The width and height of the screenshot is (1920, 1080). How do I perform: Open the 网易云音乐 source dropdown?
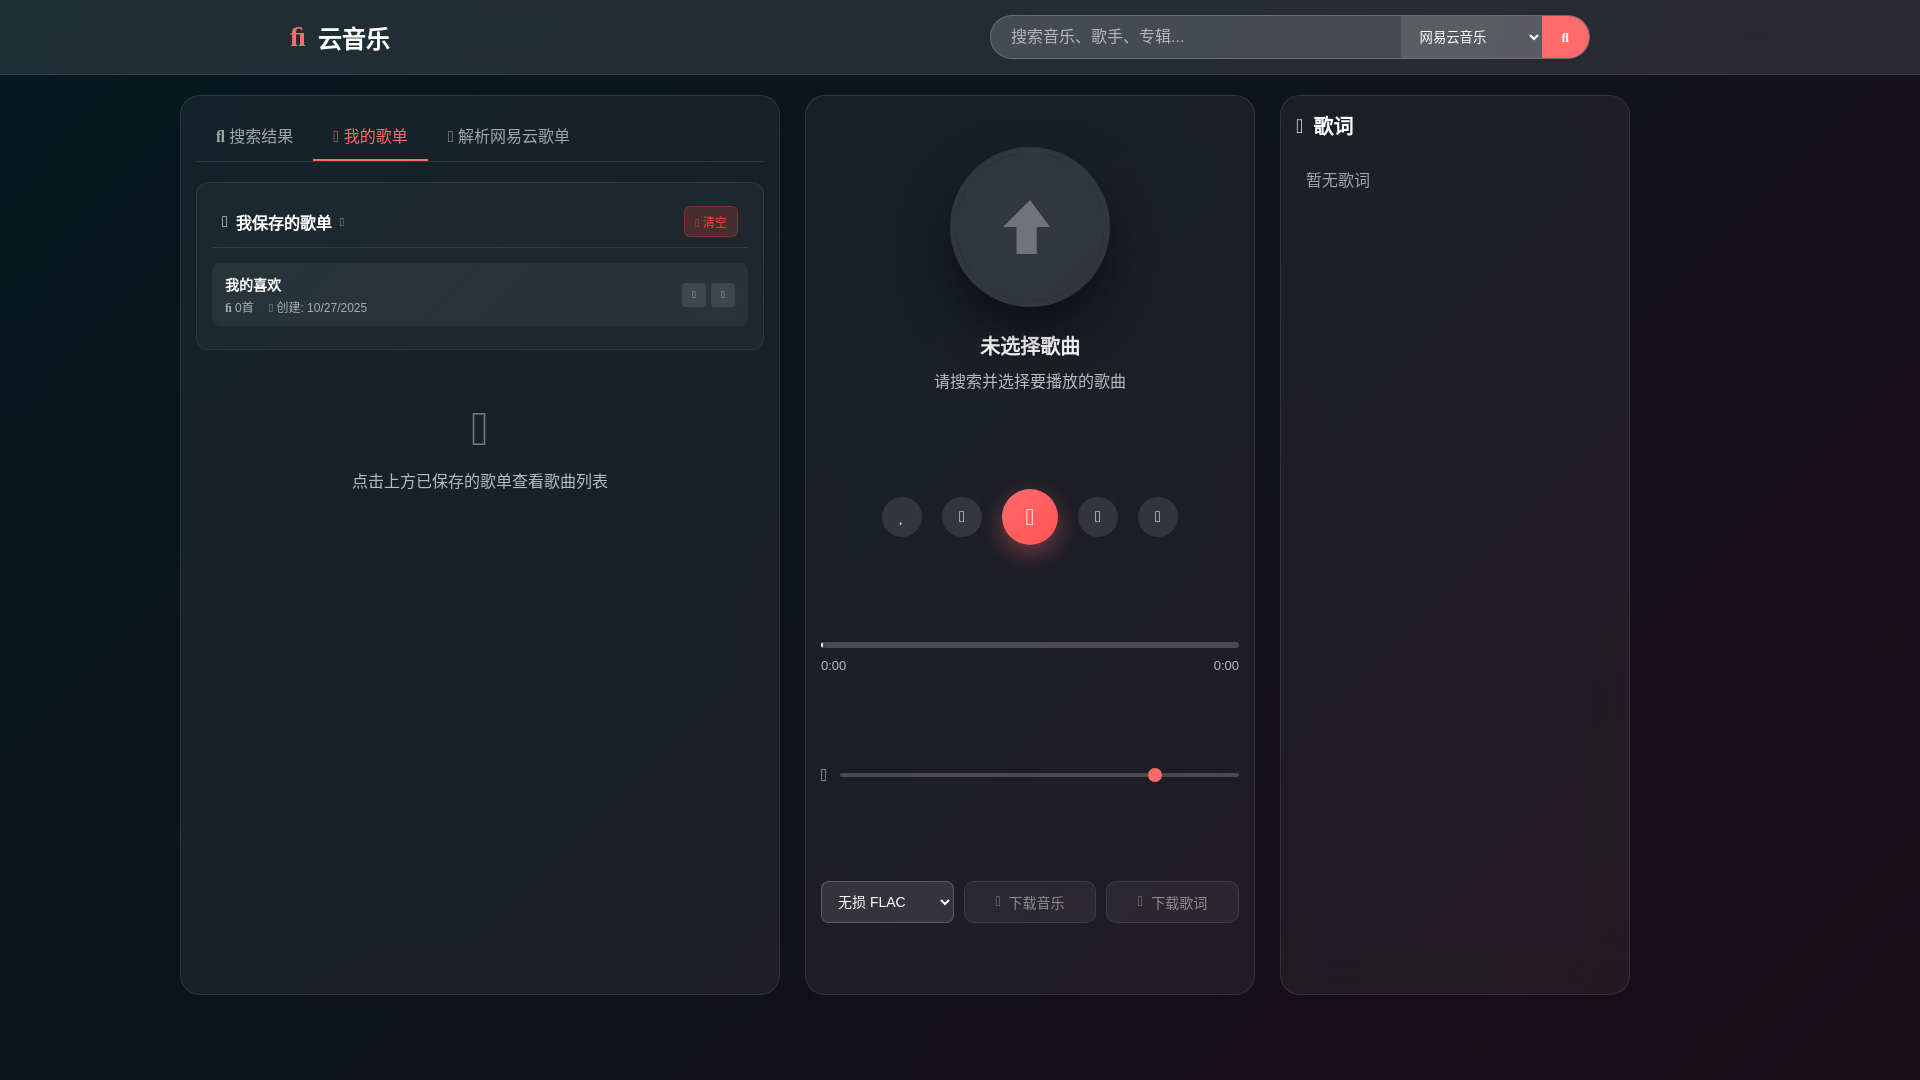[x=1470, y=37]
